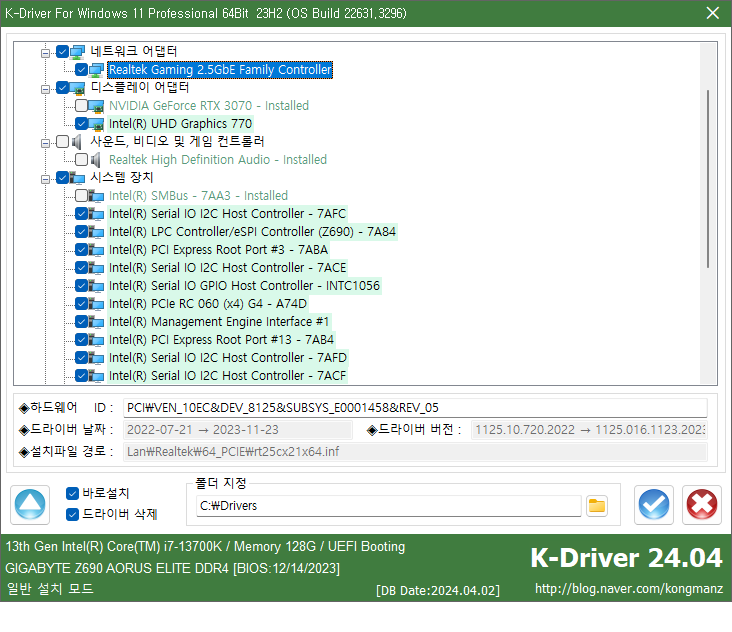
Task: Select Realtek High Definition Audio - Installed row
Action: pyautogui.click(x=218, y=160)
